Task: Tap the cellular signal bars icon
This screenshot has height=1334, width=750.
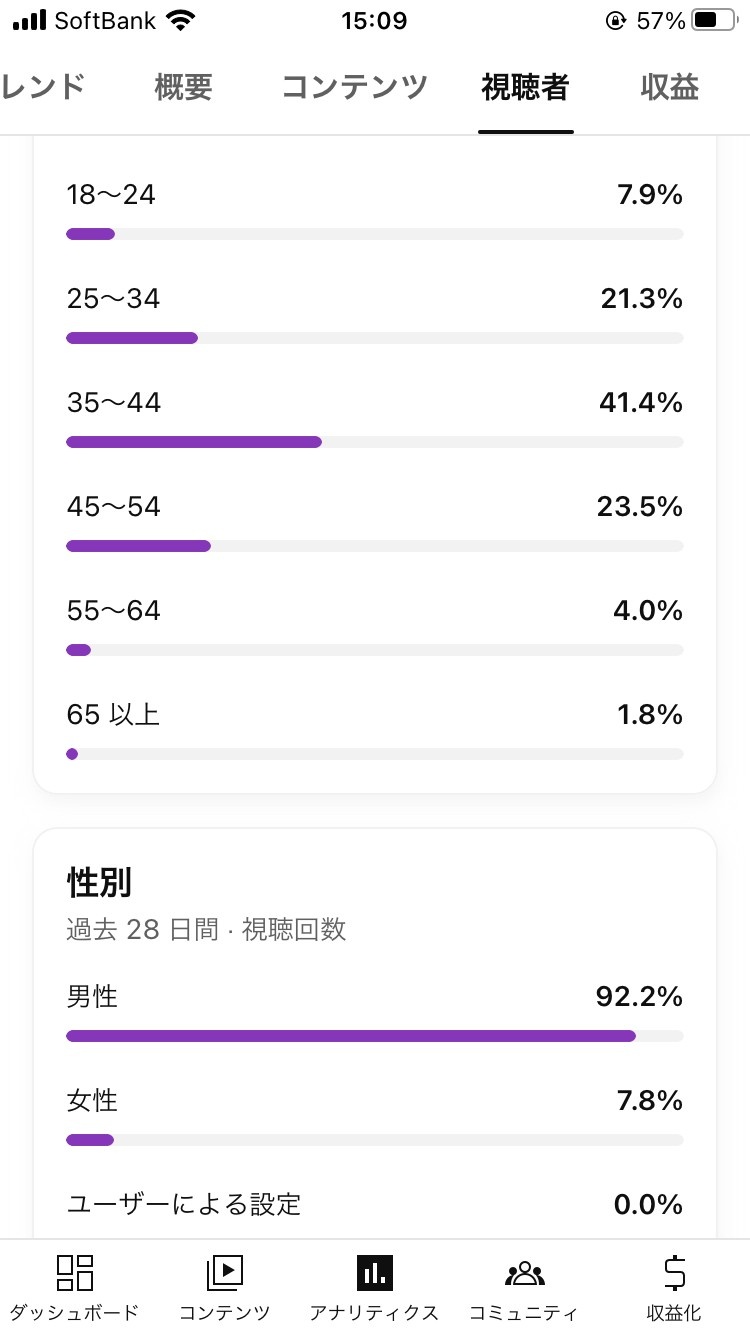Action: click(30, 21)
